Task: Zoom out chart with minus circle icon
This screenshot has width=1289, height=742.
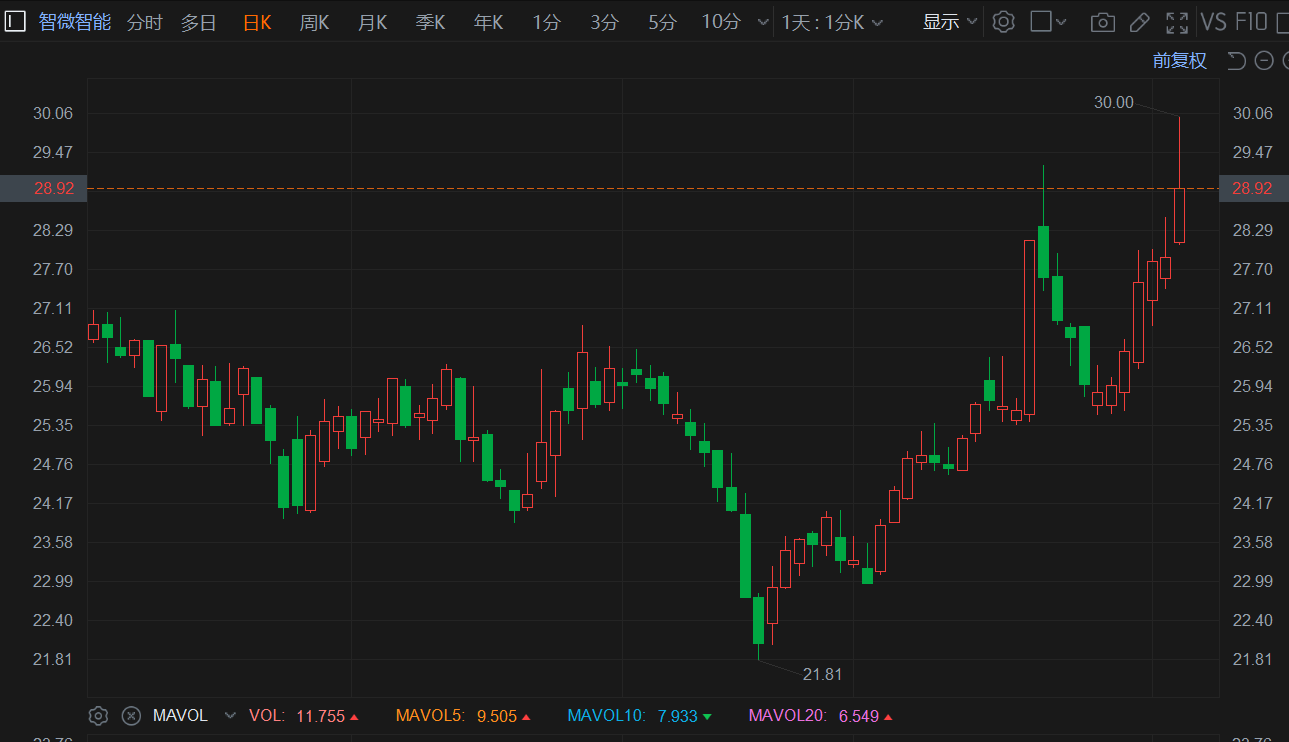Action: [x=1264, y=61]
